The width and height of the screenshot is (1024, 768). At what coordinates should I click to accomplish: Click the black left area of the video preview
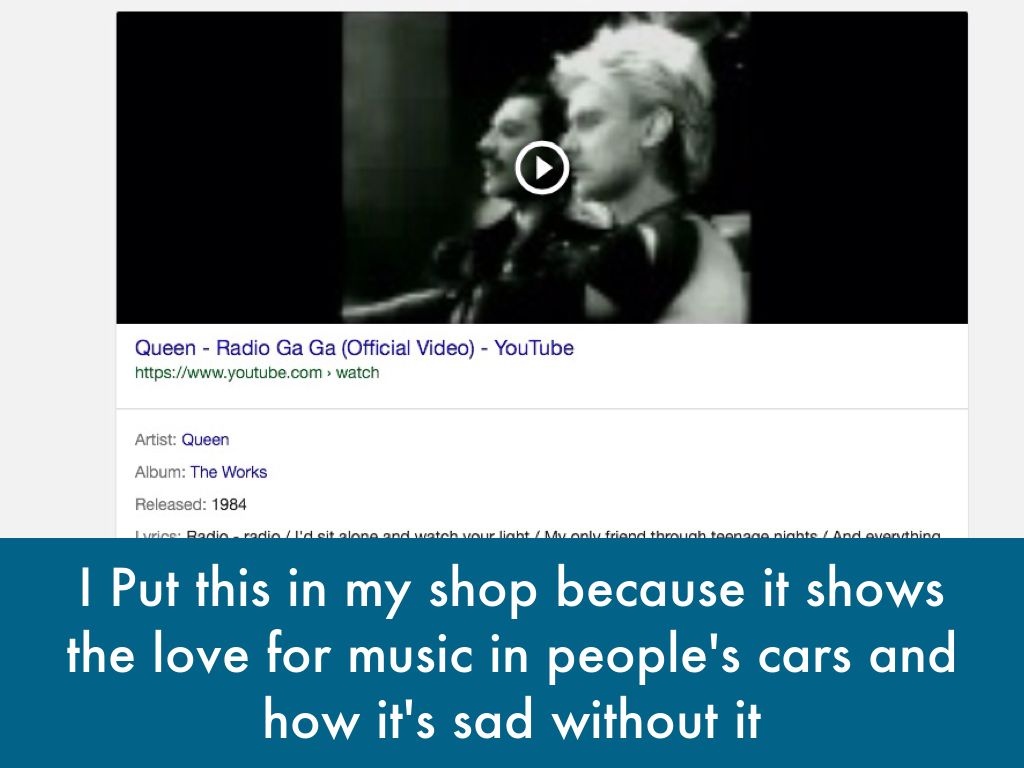pyautogui.click(x=229, y=168)
